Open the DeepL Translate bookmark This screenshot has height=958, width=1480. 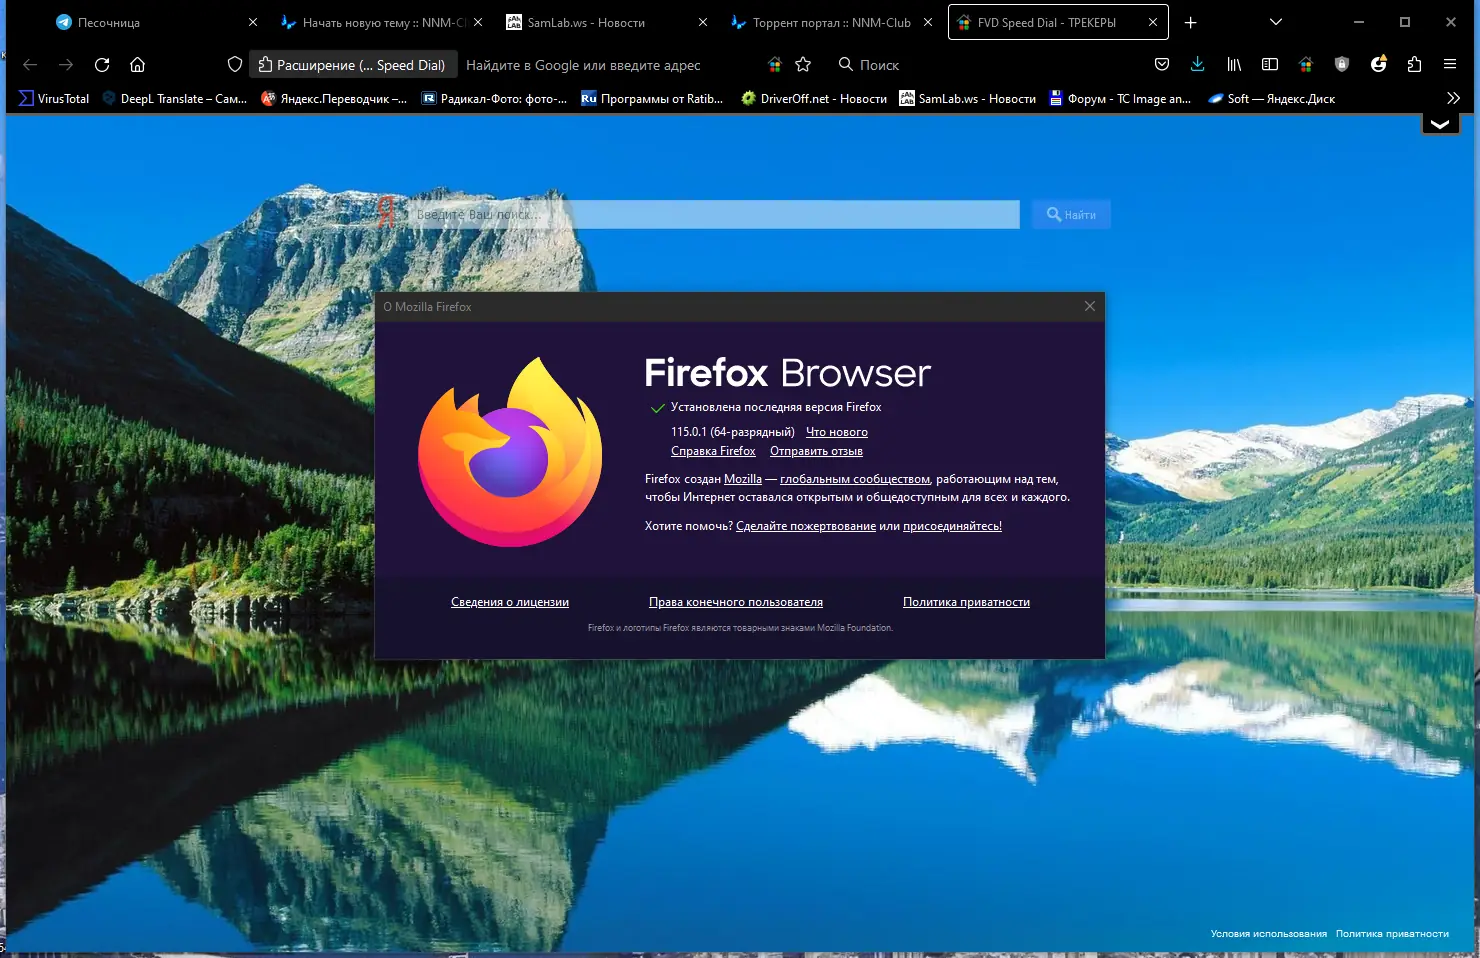175,98
